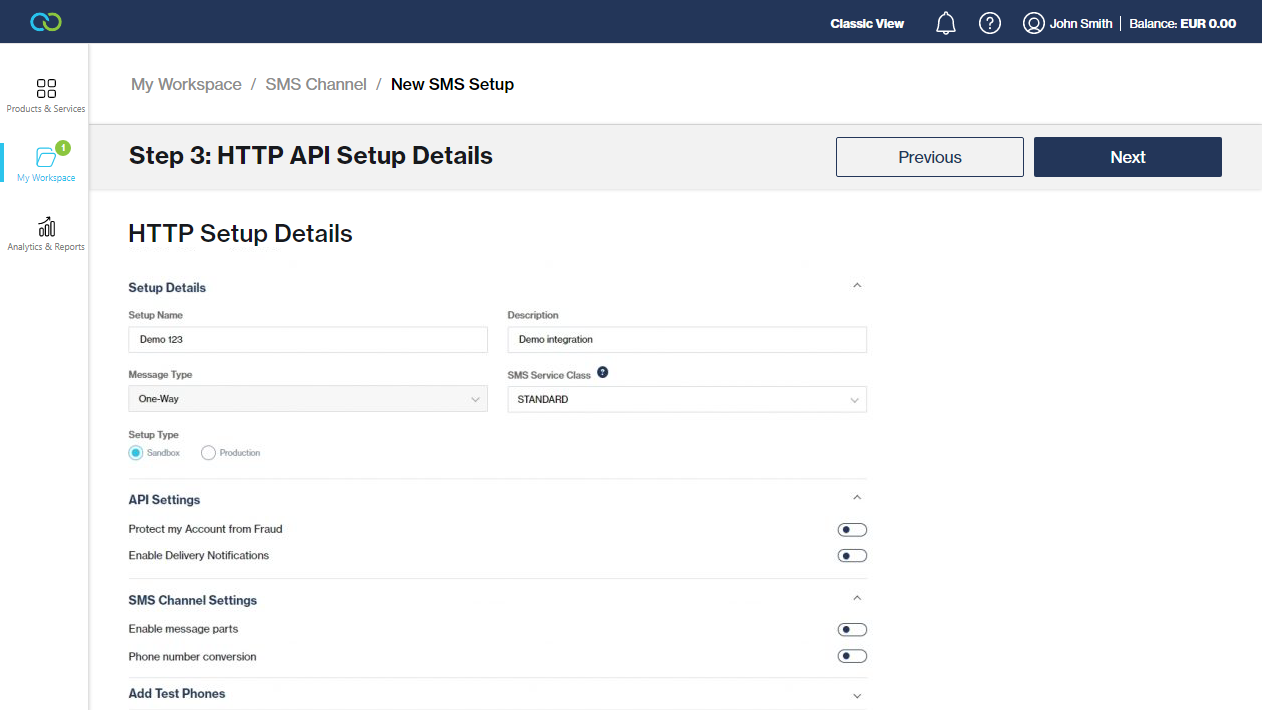This screenshot has width=1262, height=710.
Task: Click the user profile avatar icon
Action: tap(1034, 23)
